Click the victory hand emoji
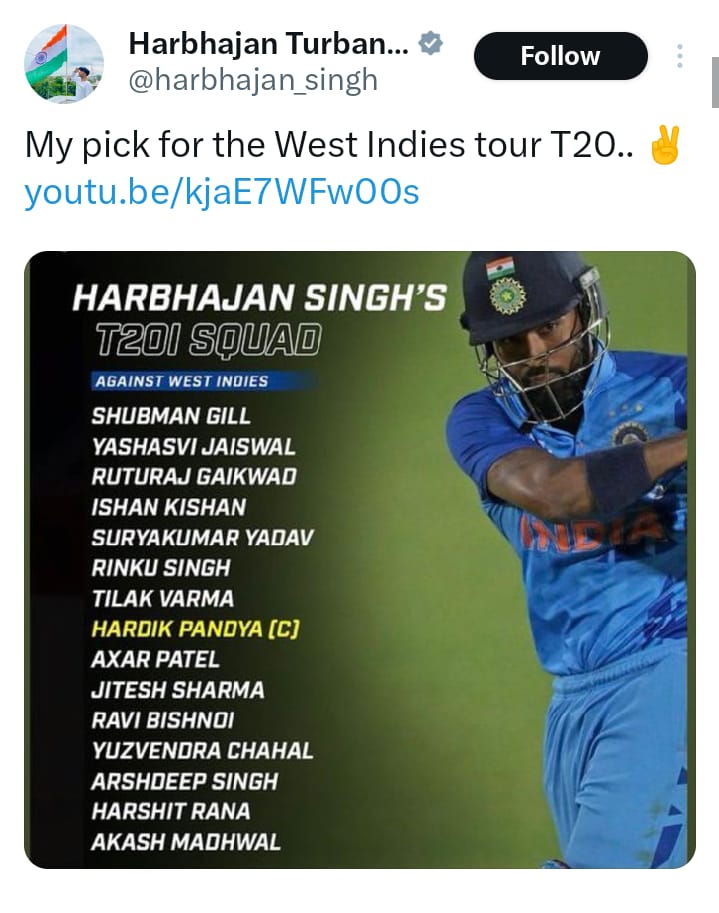 663,147
